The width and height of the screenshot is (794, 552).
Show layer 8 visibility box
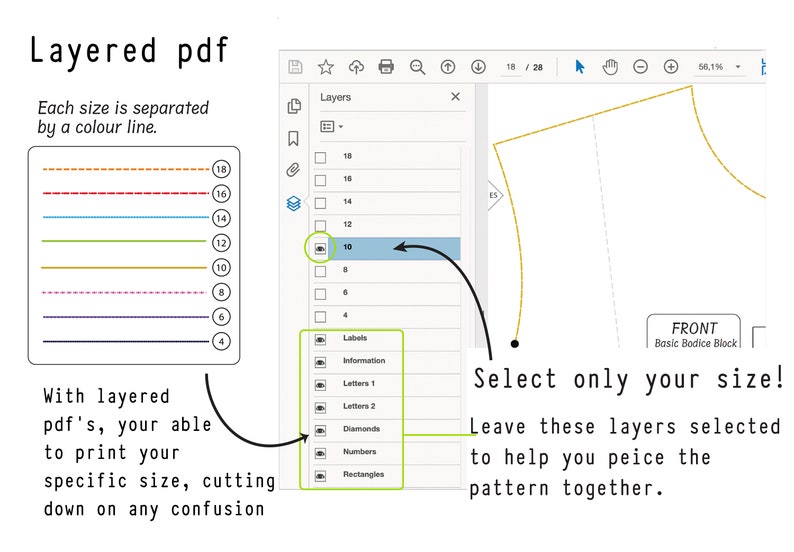(321, 271)
